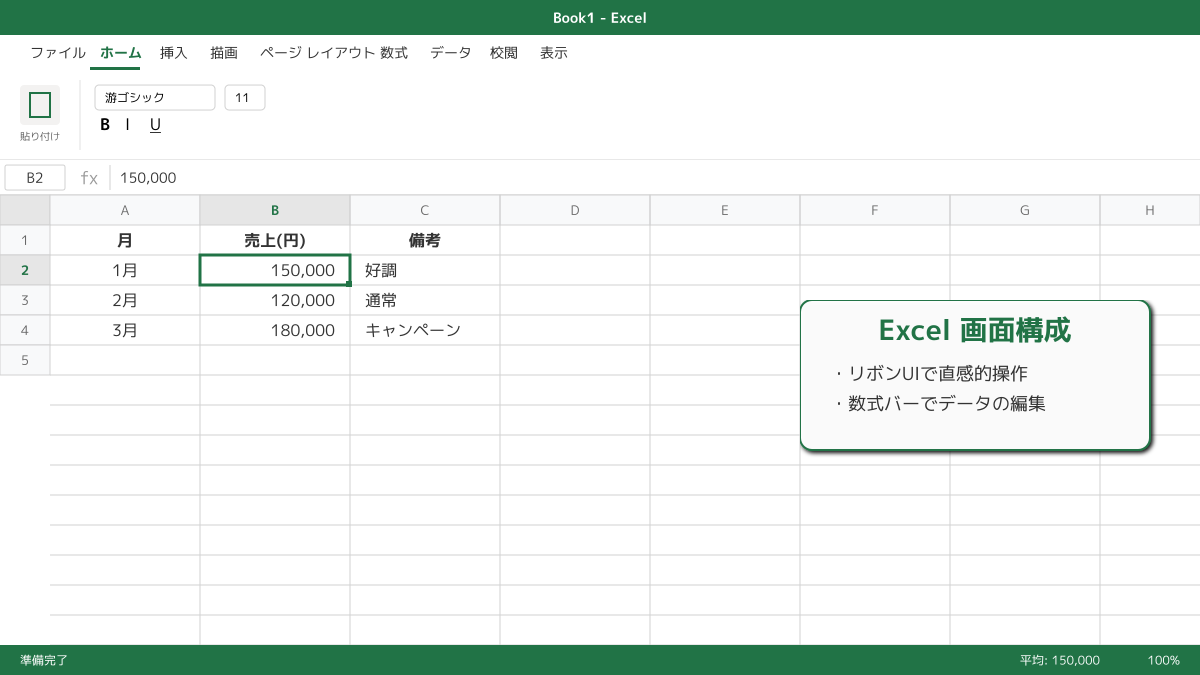
Task: Open the 表示 tab
Action: tap(554, 53)
